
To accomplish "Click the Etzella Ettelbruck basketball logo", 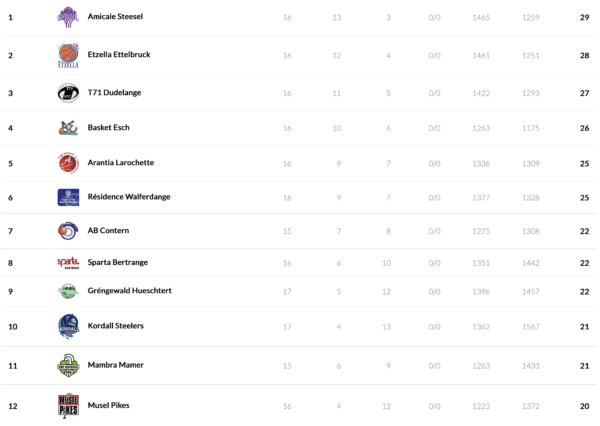I will click(x=68, y=55).
